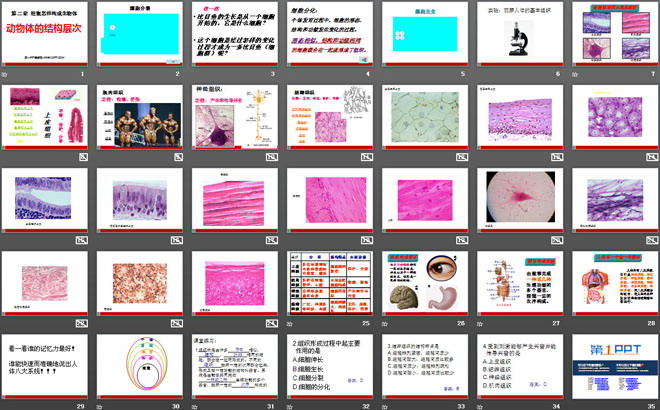Click slide 2 titled 细胞分裂
The height and width of the screenshot is (410, 660).
click(x=142, y=33)
